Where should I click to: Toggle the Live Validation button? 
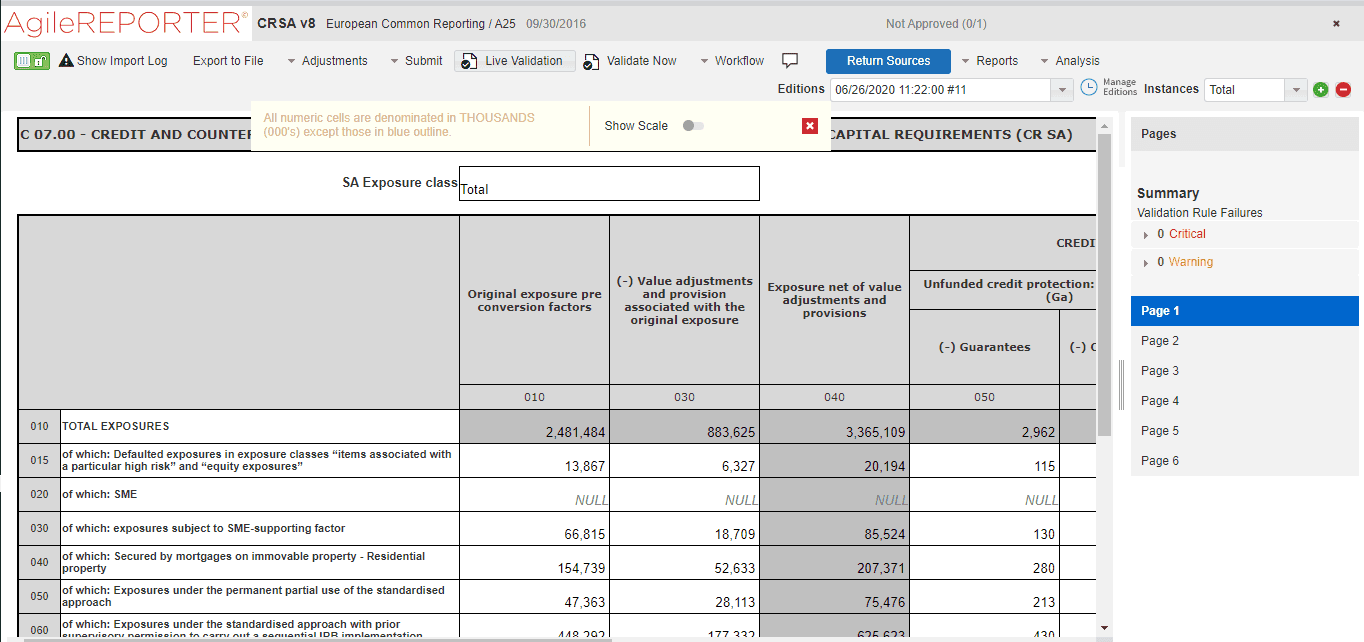[x=514, y=61]
